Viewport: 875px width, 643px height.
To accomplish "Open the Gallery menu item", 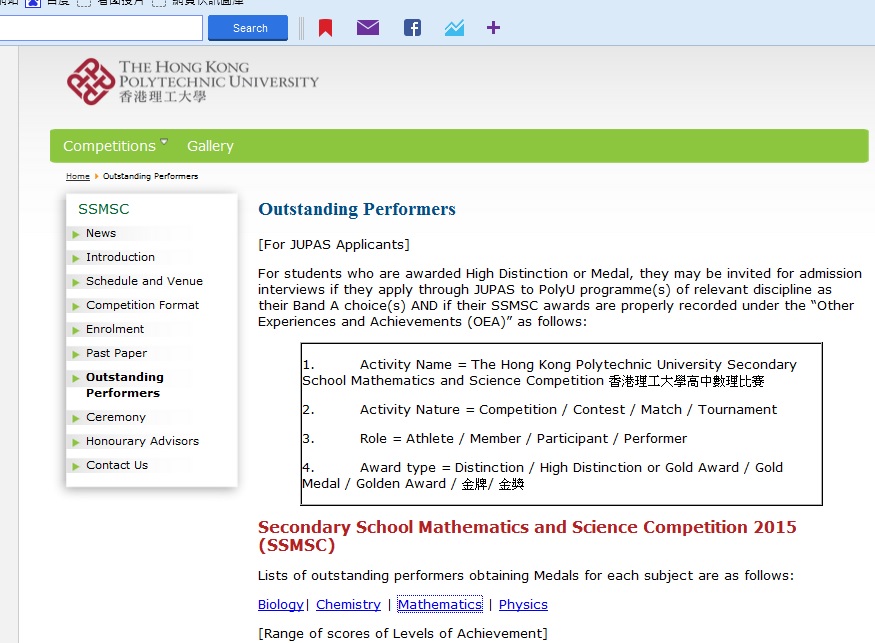I will pos(210,146).
